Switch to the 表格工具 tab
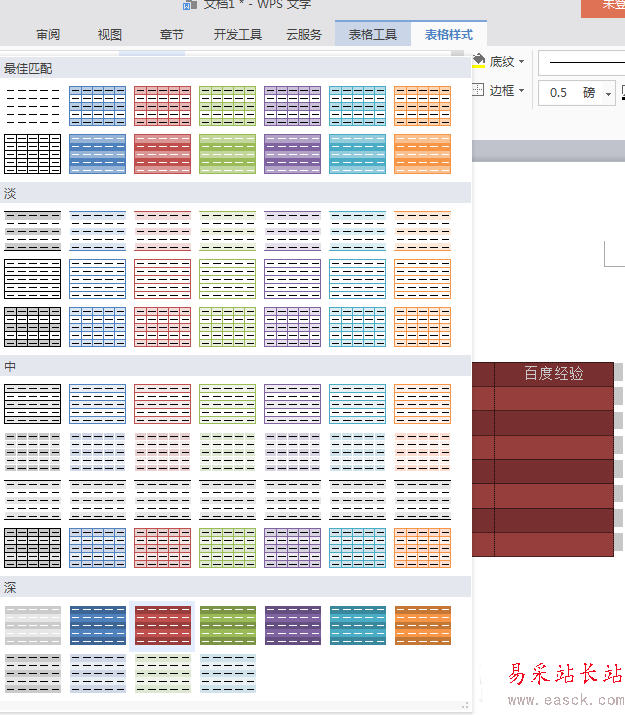 (x=373, y=35)
